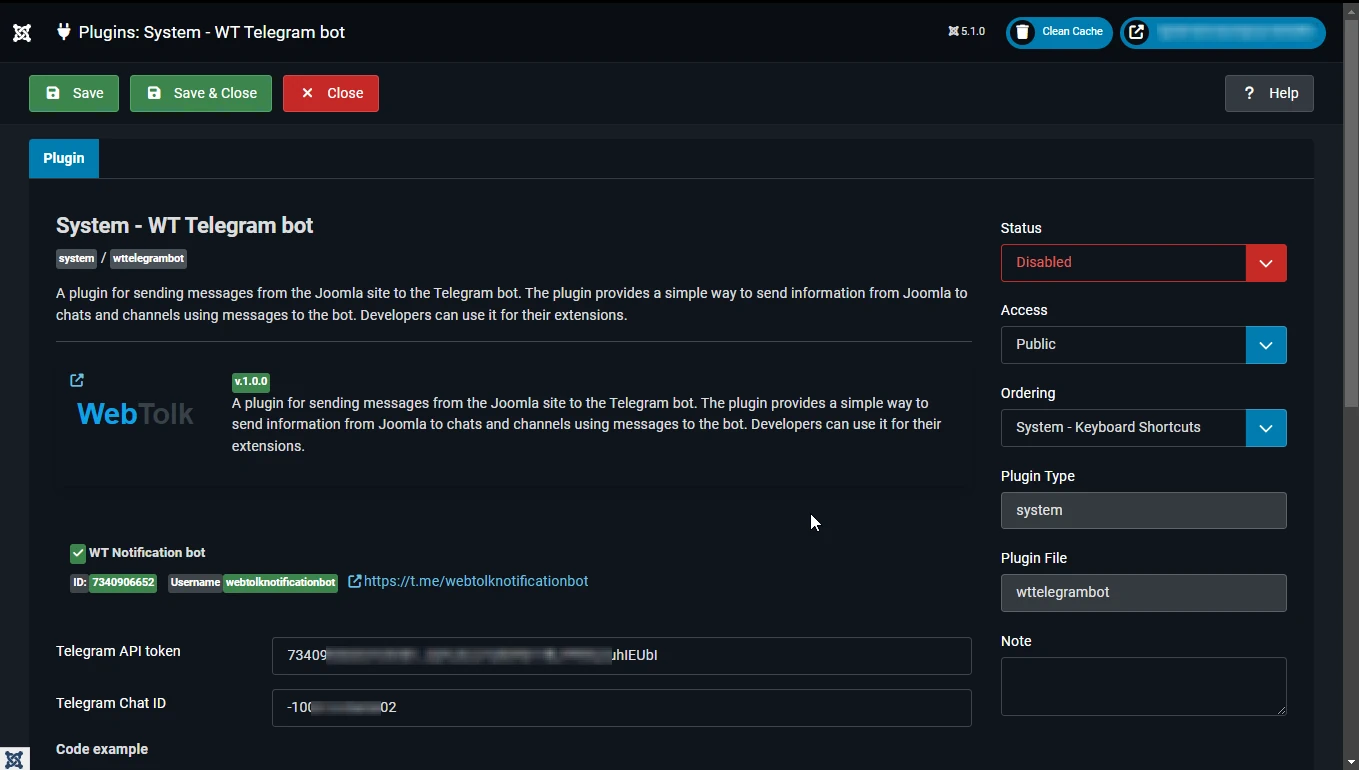Click the 'Code example' label
Screen dimensions: 1359x770
click(102, 749)
